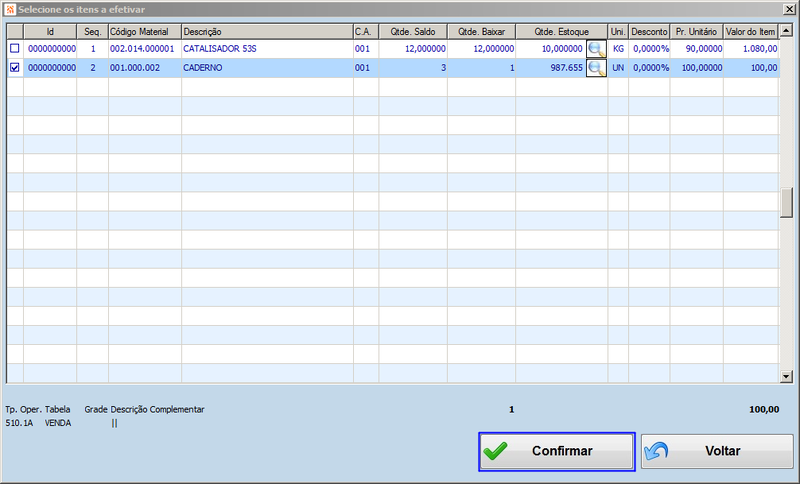
Task: Click the unit price 90,00000 cell
Action: (696, 49)
